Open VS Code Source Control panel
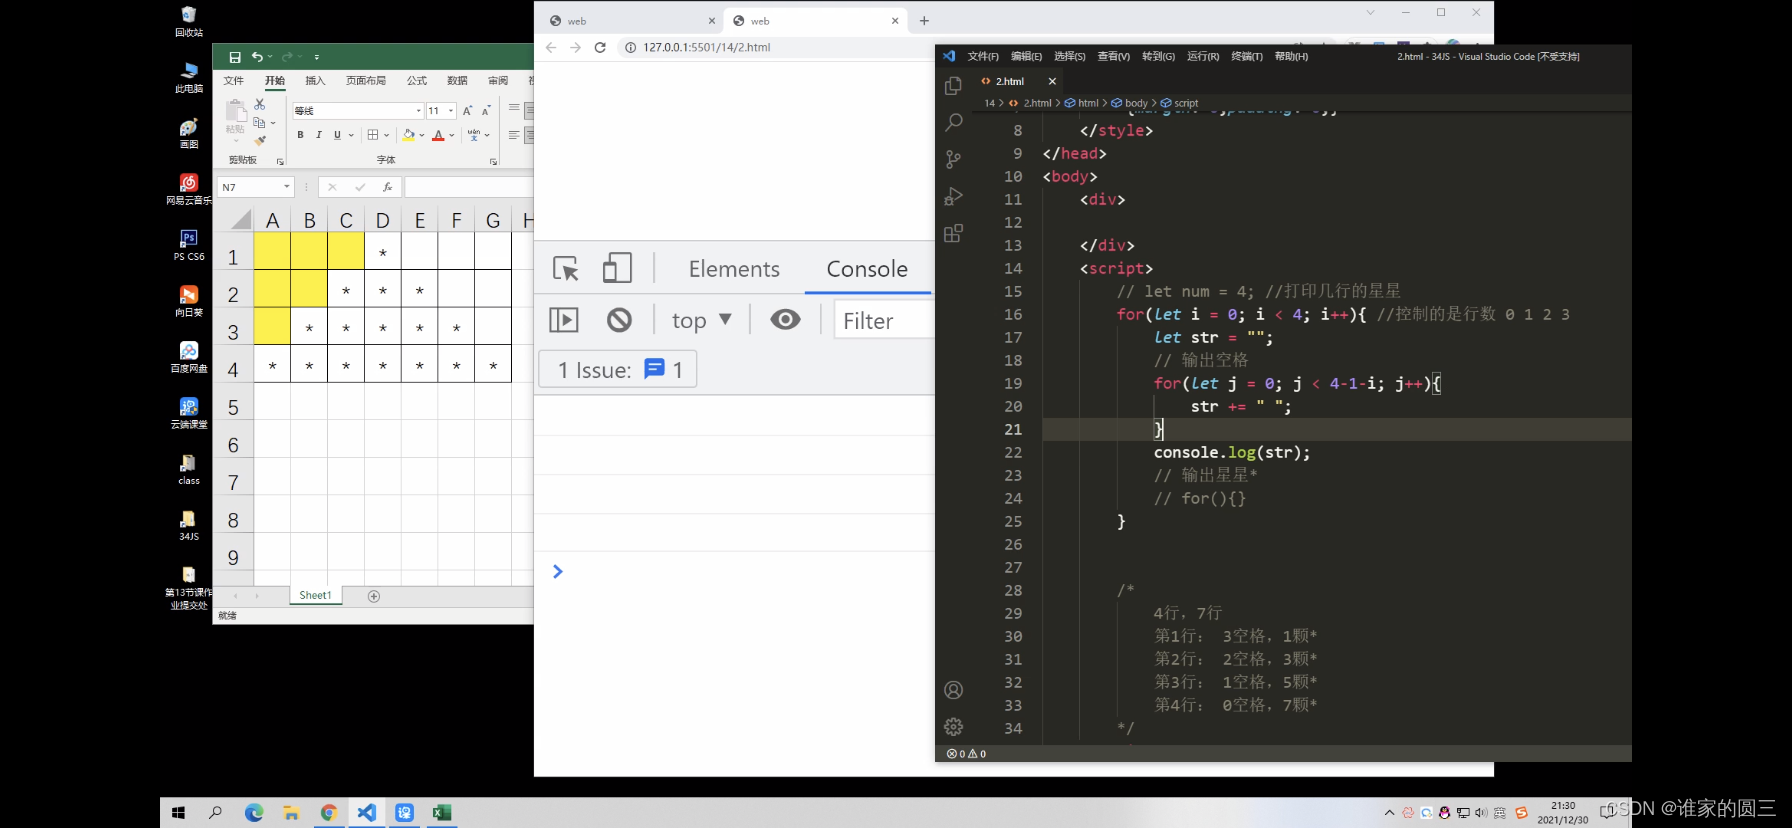This screenshot has width=1792, height=828. click(x=954, y=159)
